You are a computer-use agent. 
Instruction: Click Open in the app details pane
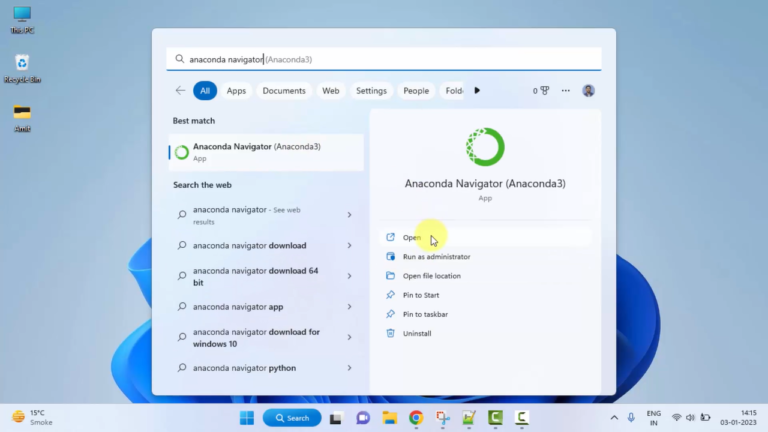tap(412, 238)
